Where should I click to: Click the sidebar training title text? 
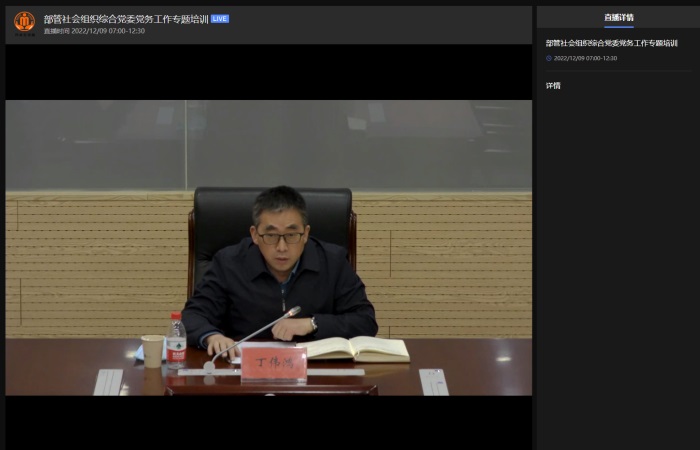612,43
